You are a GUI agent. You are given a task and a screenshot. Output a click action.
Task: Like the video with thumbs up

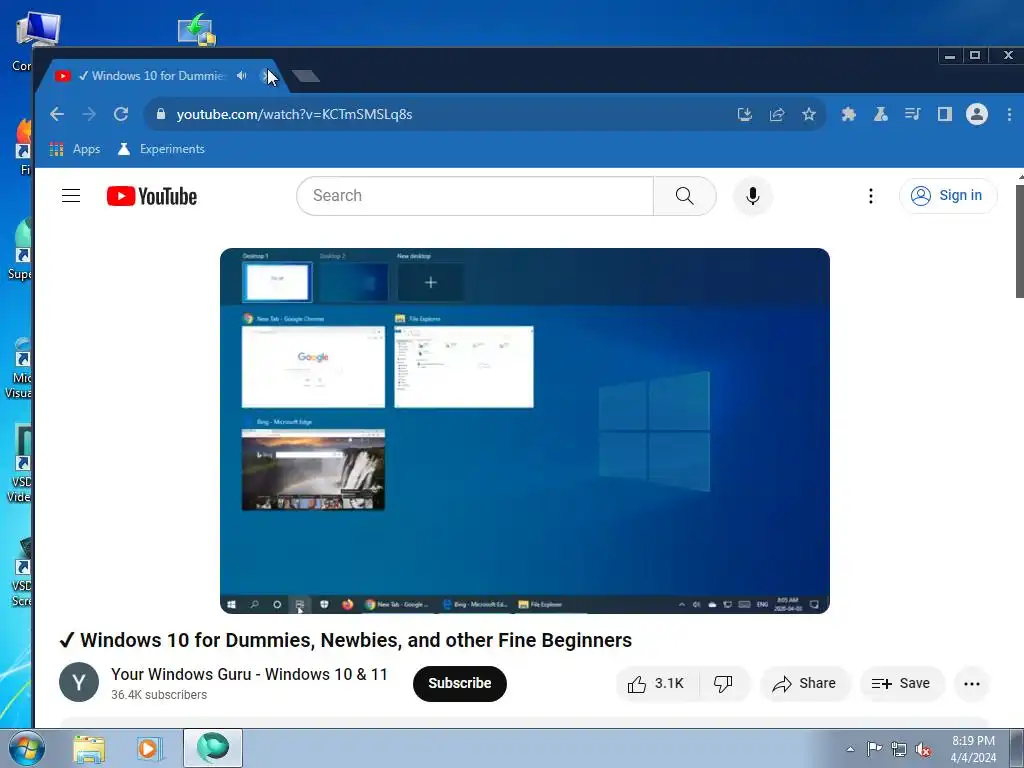[x=656, y=683]
